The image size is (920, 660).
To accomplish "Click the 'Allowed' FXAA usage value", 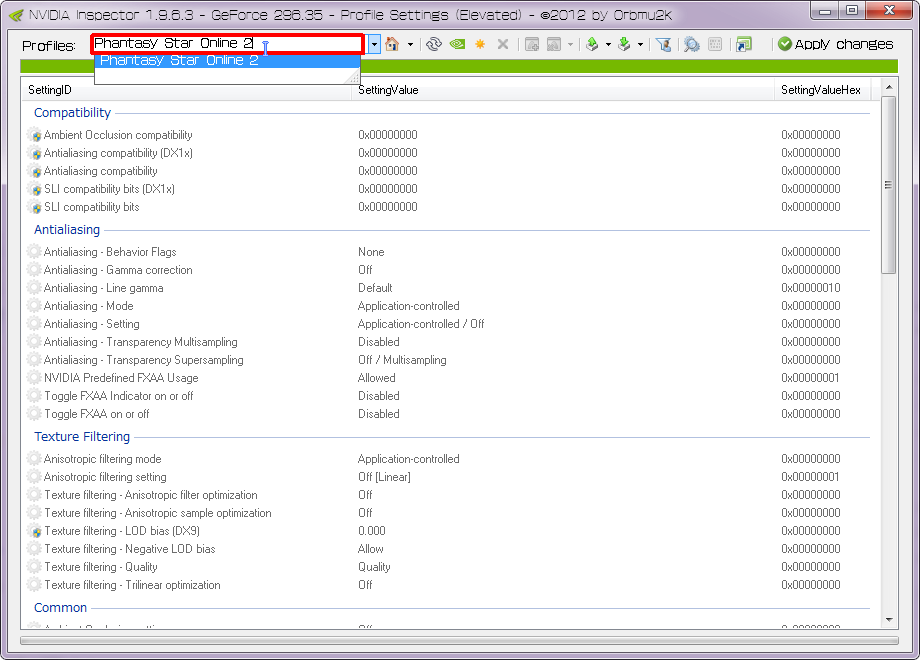I will (x=377, y=378).
